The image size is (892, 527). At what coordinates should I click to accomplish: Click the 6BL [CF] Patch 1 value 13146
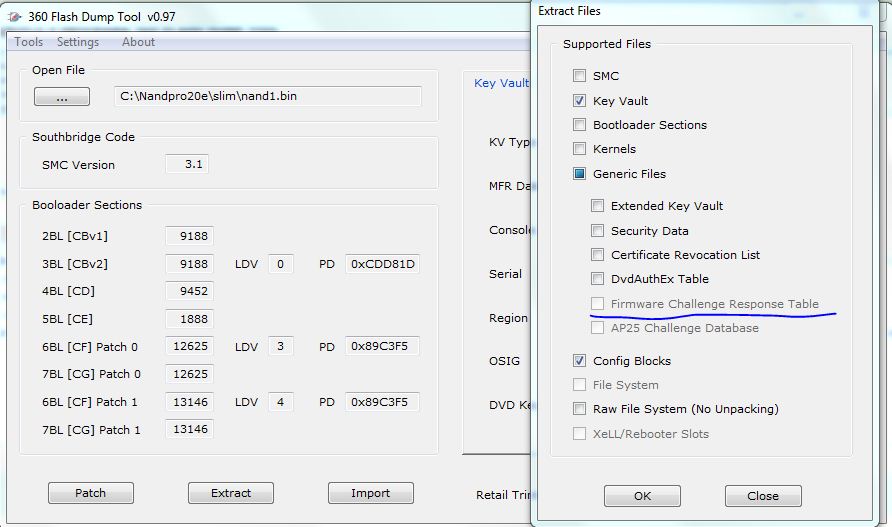tap(189, 402)
